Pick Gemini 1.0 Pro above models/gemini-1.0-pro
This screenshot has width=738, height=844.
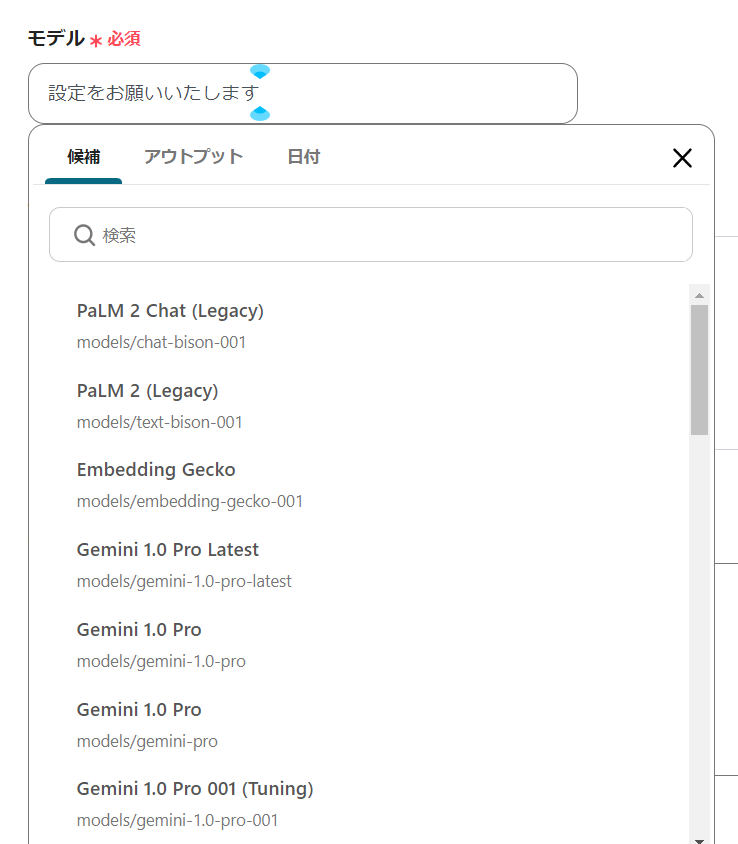click(x=139, y=630)
